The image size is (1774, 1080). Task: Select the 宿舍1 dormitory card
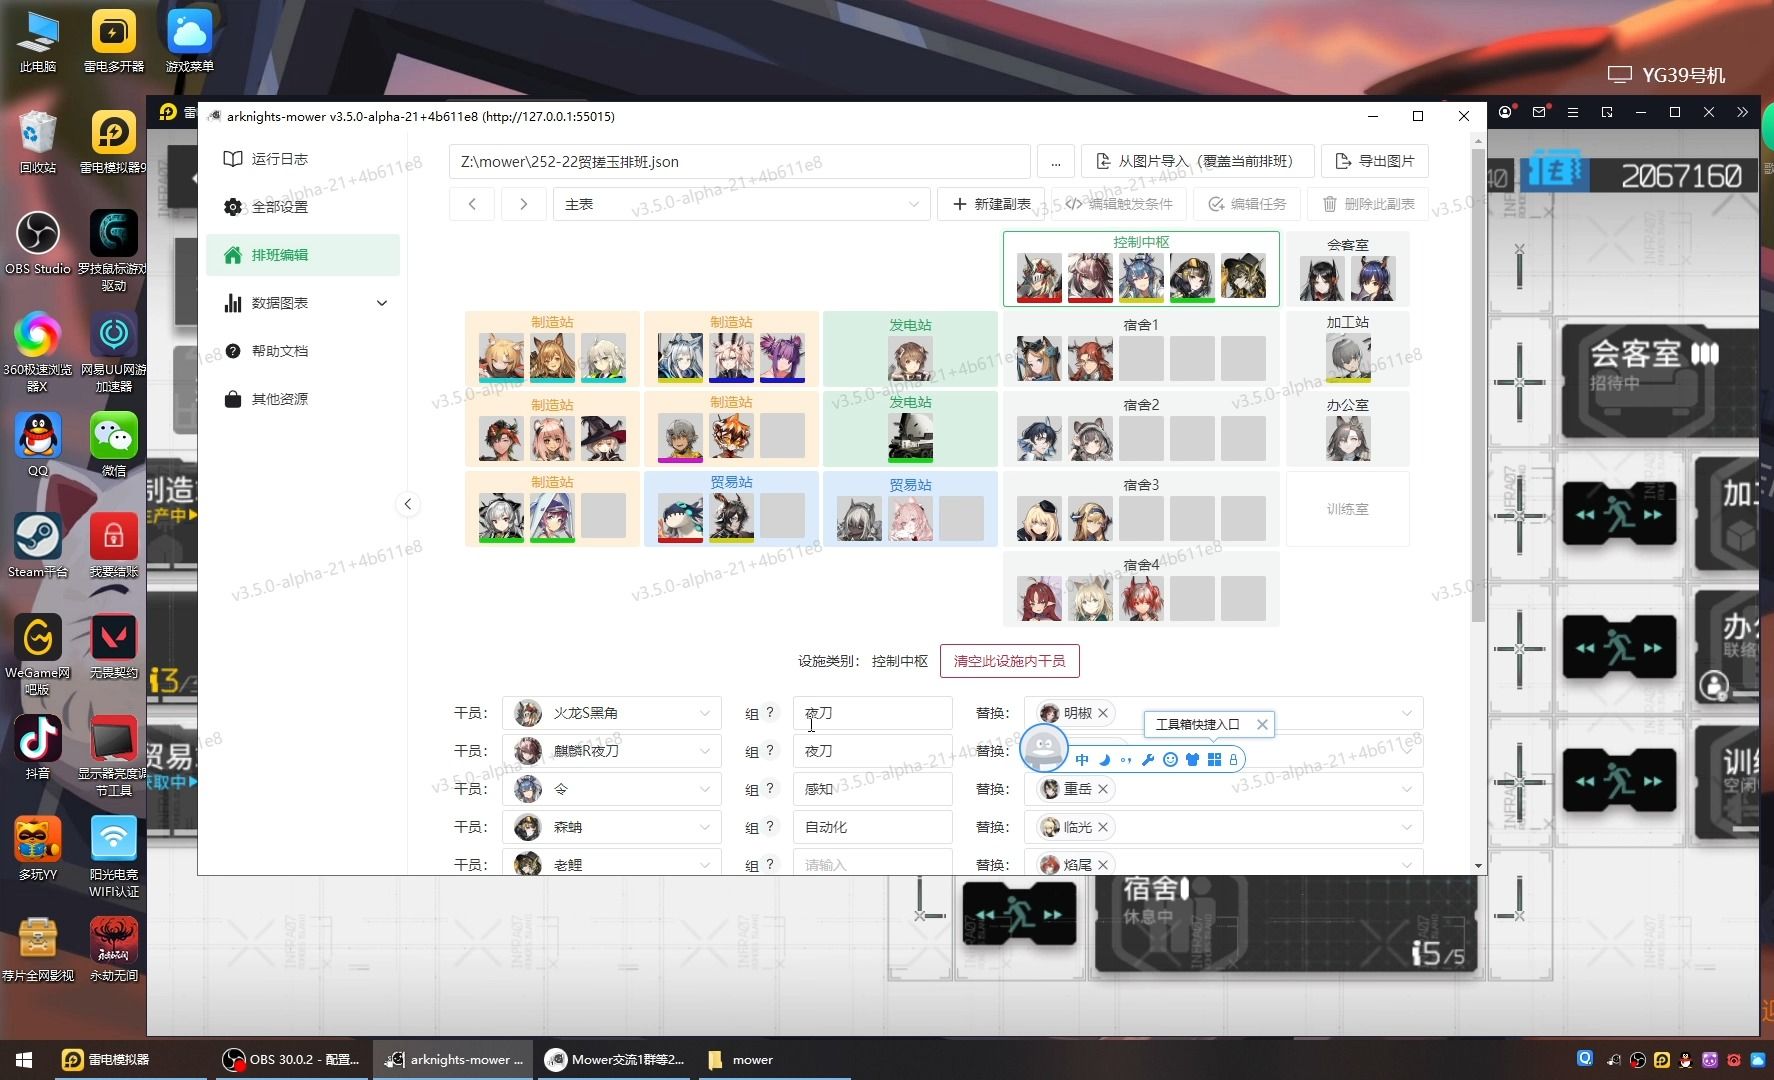tap(1141, 349)
